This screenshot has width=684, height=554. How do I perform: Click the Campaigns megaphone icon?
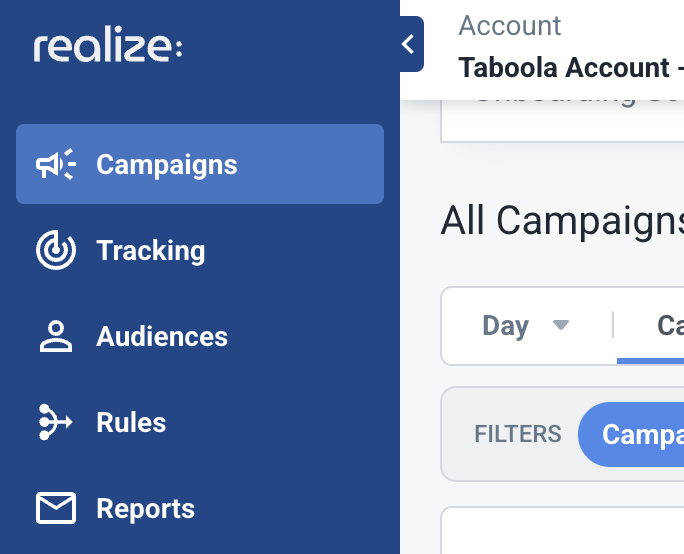click(56, 164)
